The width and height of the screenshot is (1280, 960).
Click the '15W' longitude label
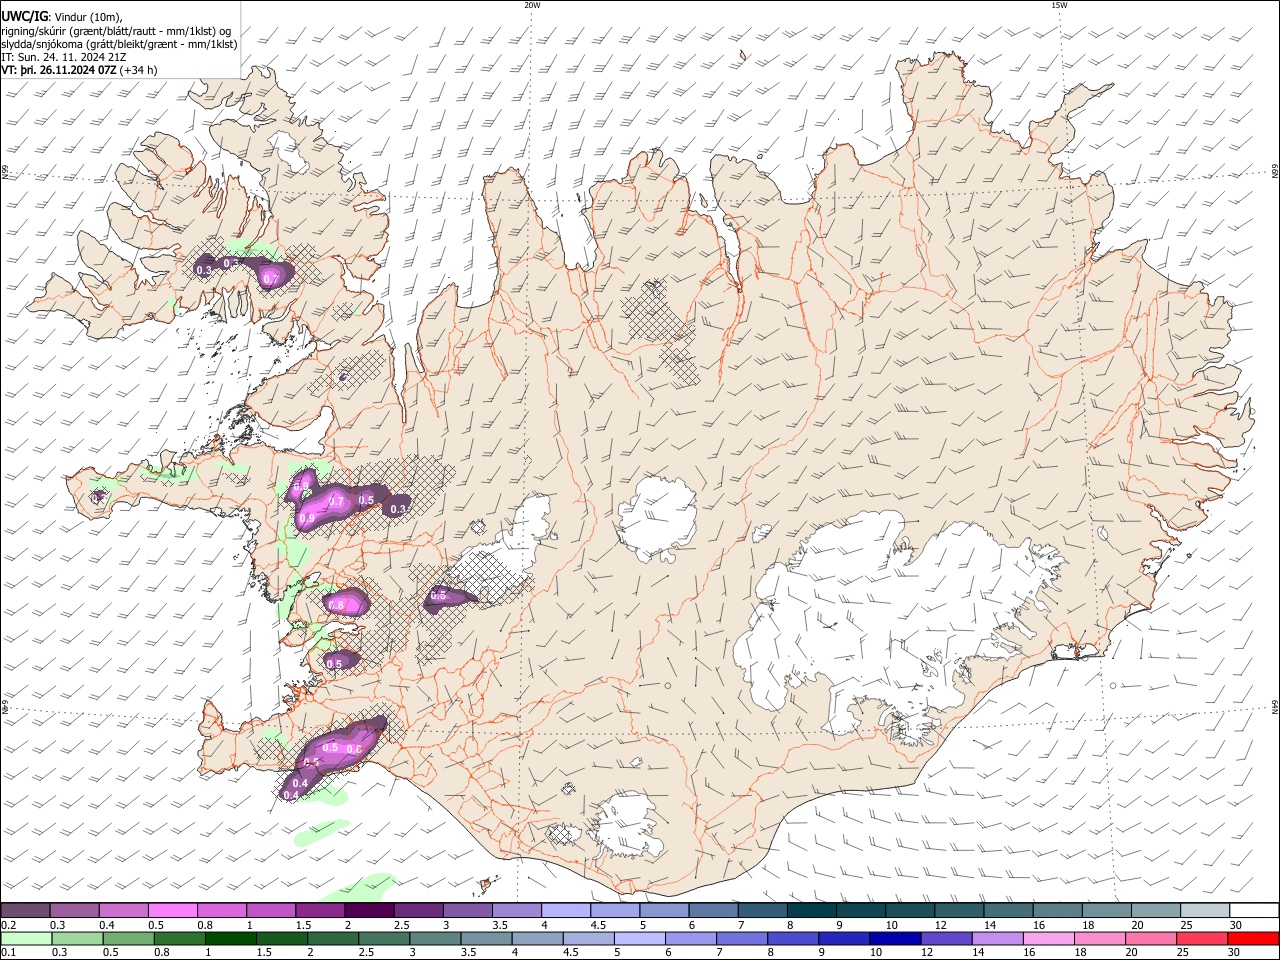point(1059,5)
